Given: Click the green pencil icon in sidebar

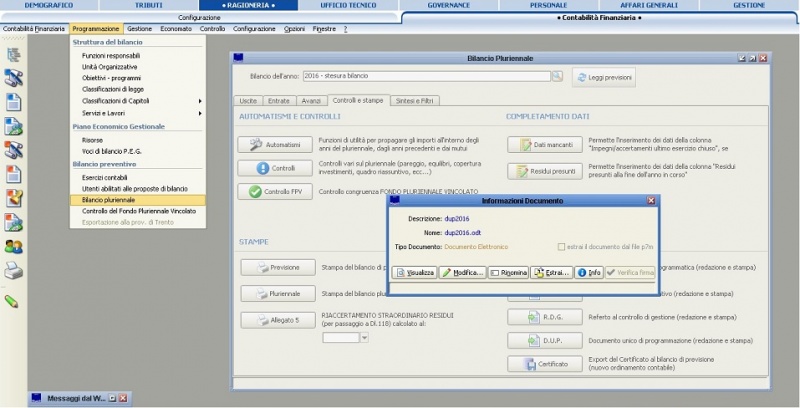Looking at the screenshot, I should click(12, 300).
